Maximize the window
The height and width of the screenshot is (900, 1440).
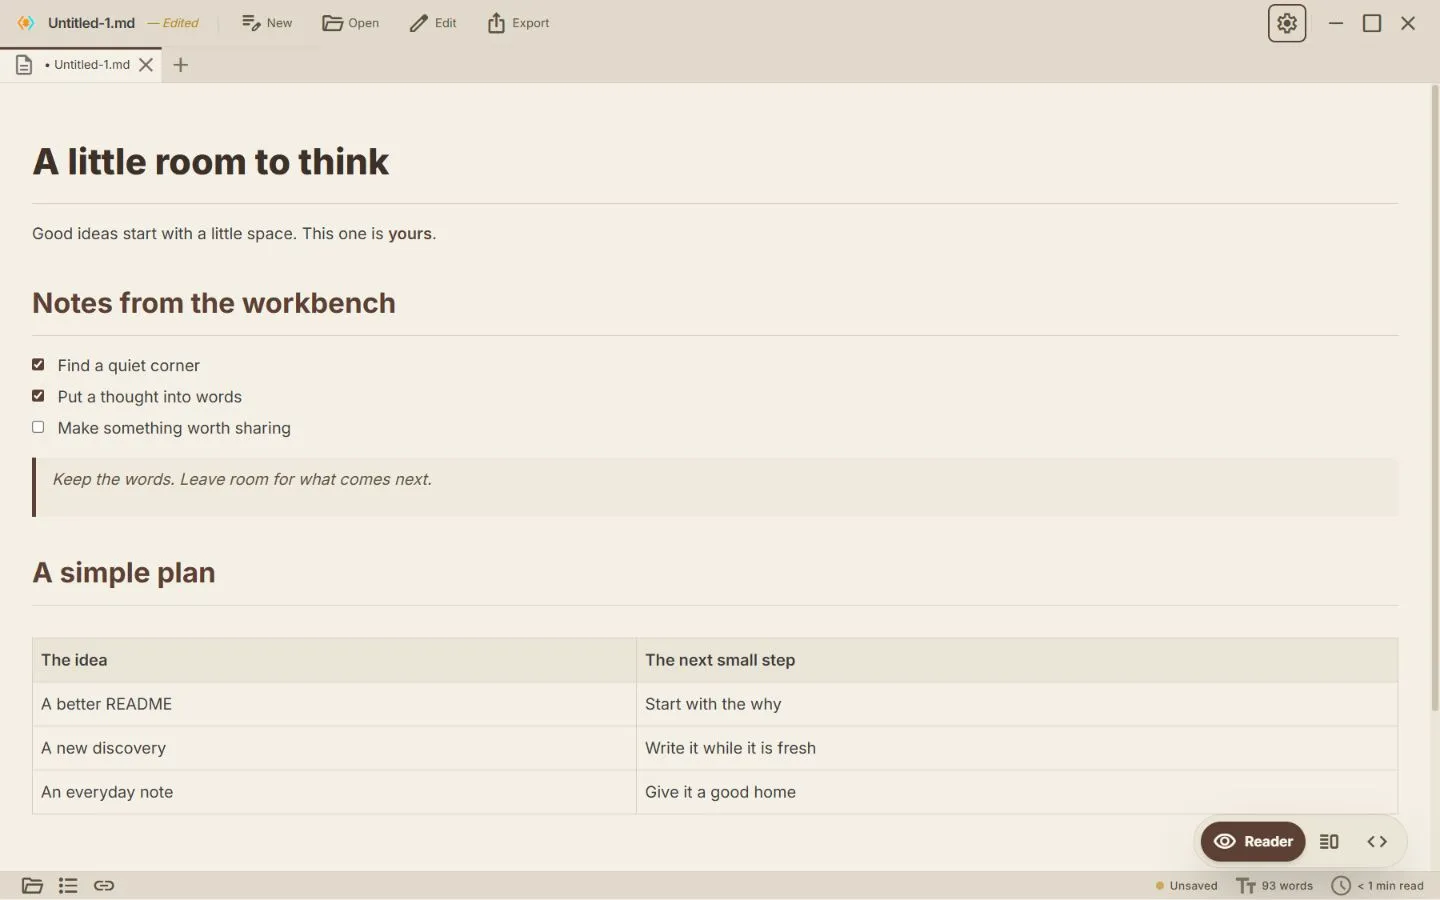[1372, 23]
